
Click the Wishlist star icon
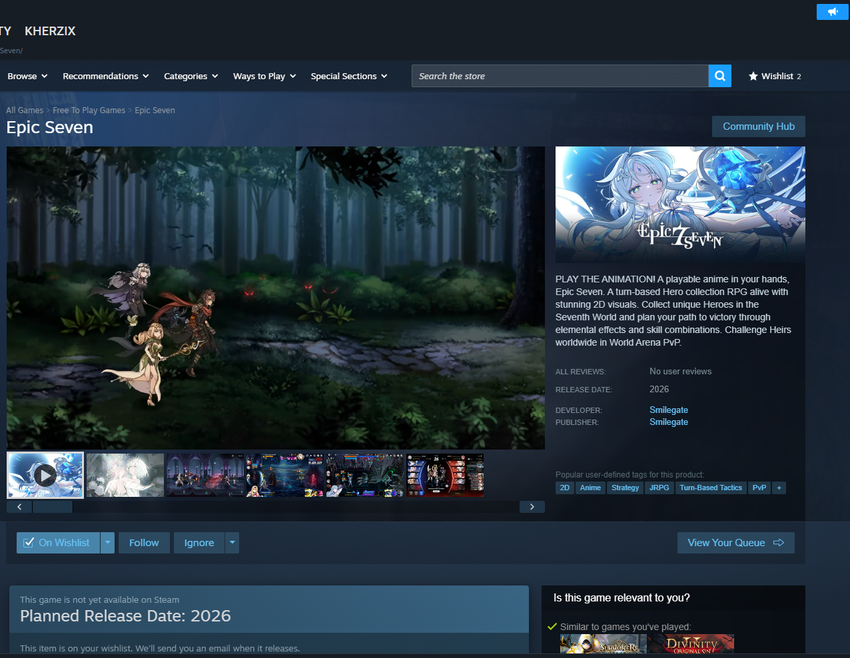753,76
